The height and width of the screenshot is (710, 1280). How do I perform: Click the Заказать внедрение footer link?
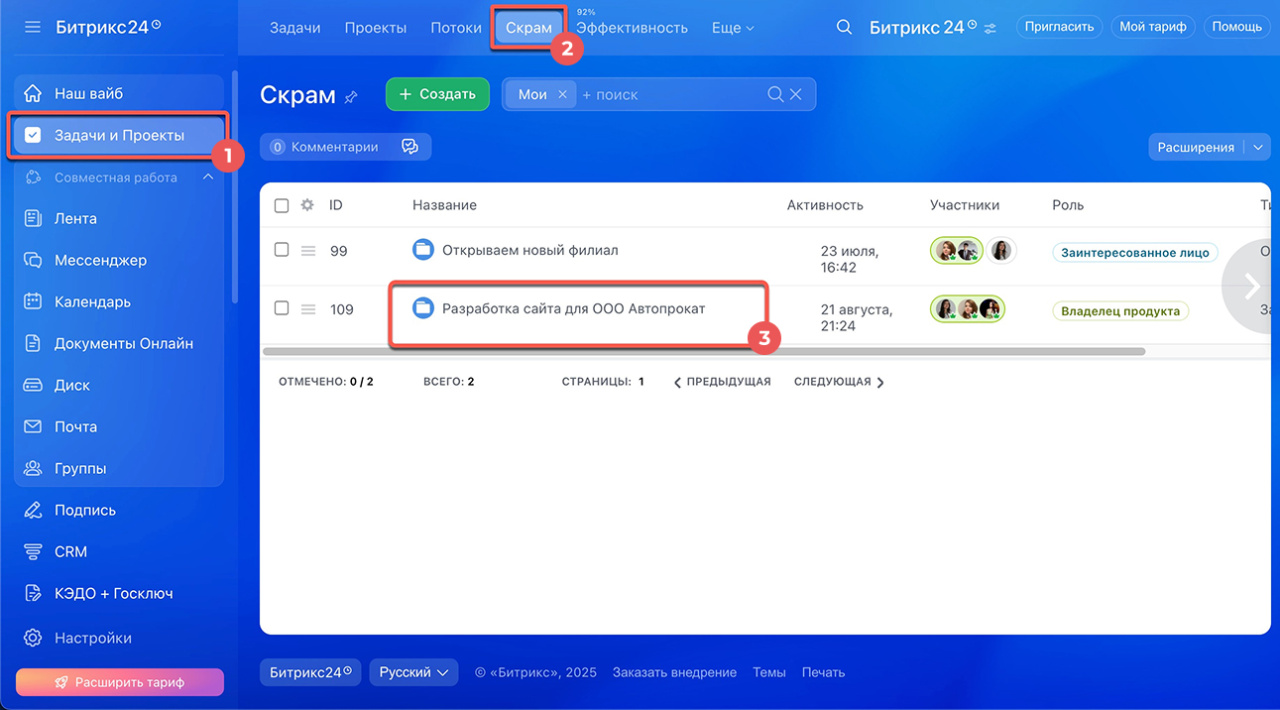675,672
